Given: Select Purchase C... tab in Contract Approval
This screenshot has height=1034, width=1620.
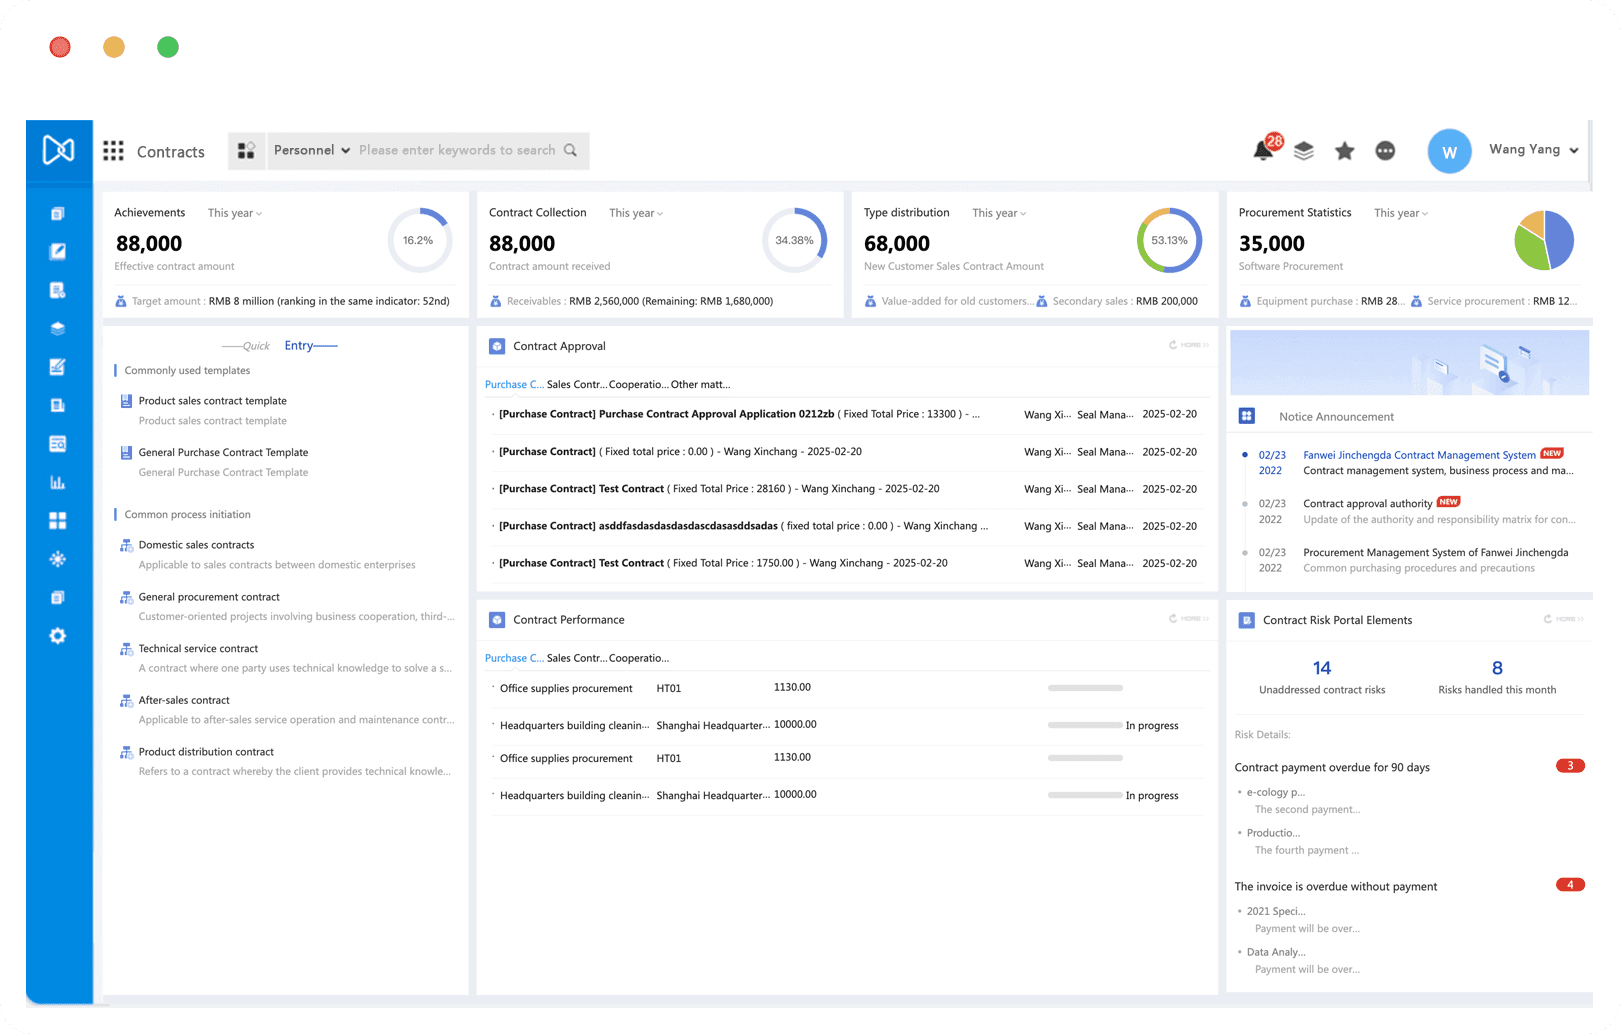Looking at the screenshot, I should (514, 384).
